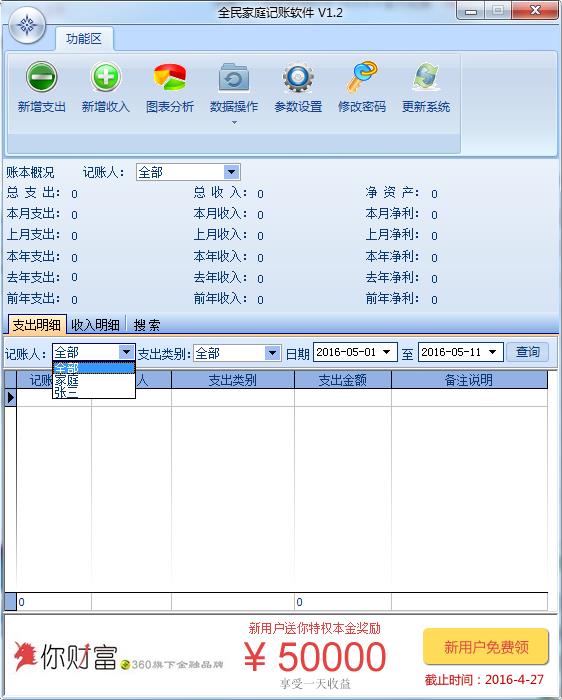
Task: Open the round application menu orb
Action: (x=27, y=25)
